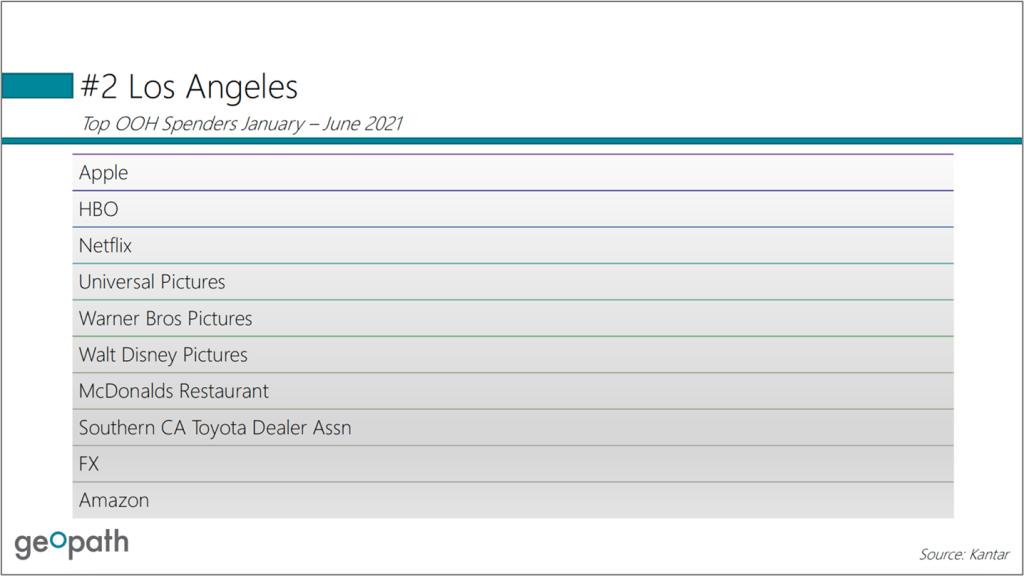Screen dimensions: 1024x576
Task: Click the teal divider line under the subtitle
Action: [x=512, y=141]
